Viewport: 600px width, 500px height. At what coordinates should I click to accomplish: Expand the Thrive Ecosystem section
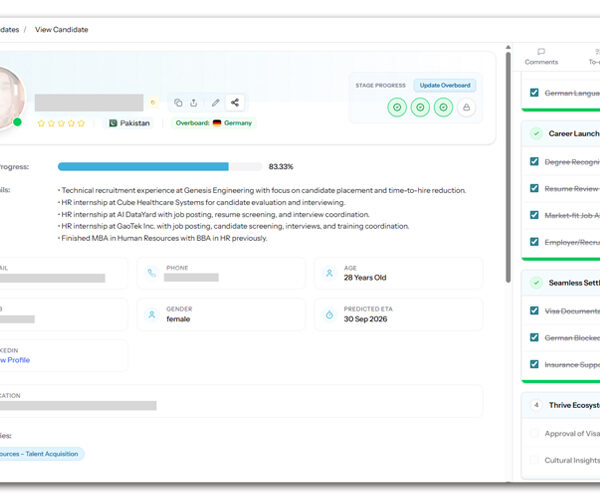pyautogui.click(x=561, y=405)
